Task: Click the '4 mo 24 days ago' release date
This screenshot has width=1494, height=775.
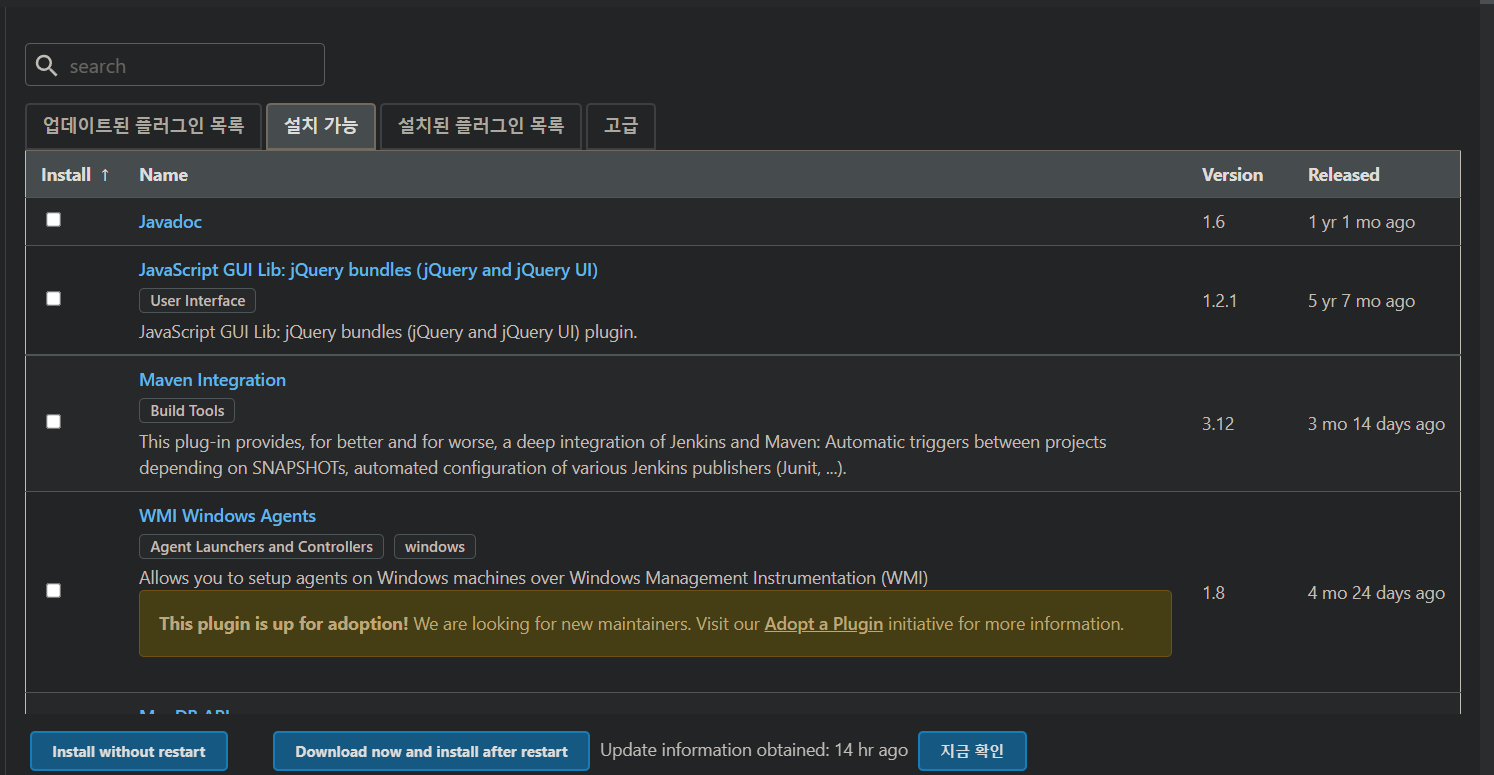Action: pos(1376,593)
